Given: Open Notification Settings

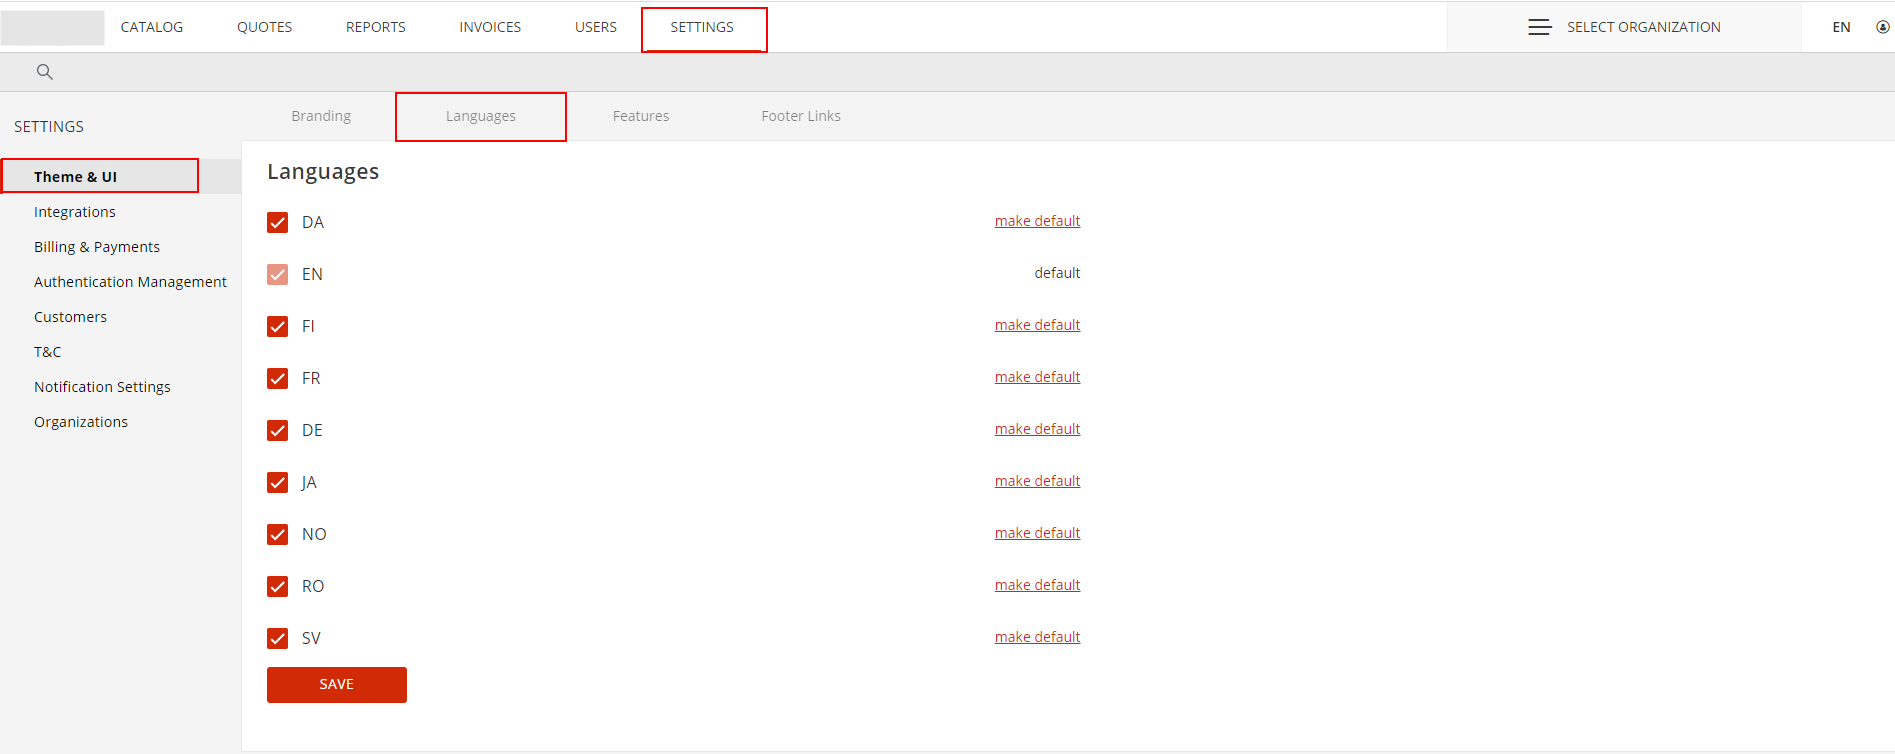Looking at the screenshot, I should coord(102,387).
